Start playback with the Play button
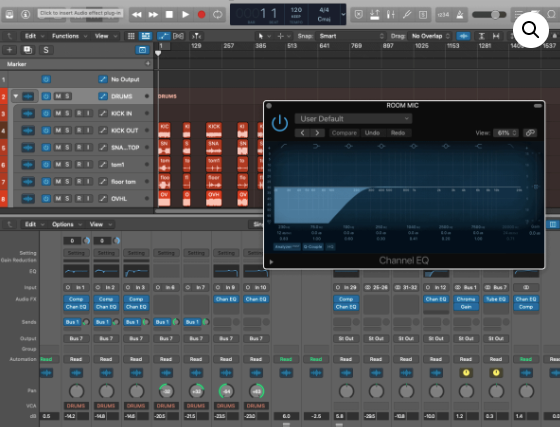Screen dimensions: 560x427 185,15
